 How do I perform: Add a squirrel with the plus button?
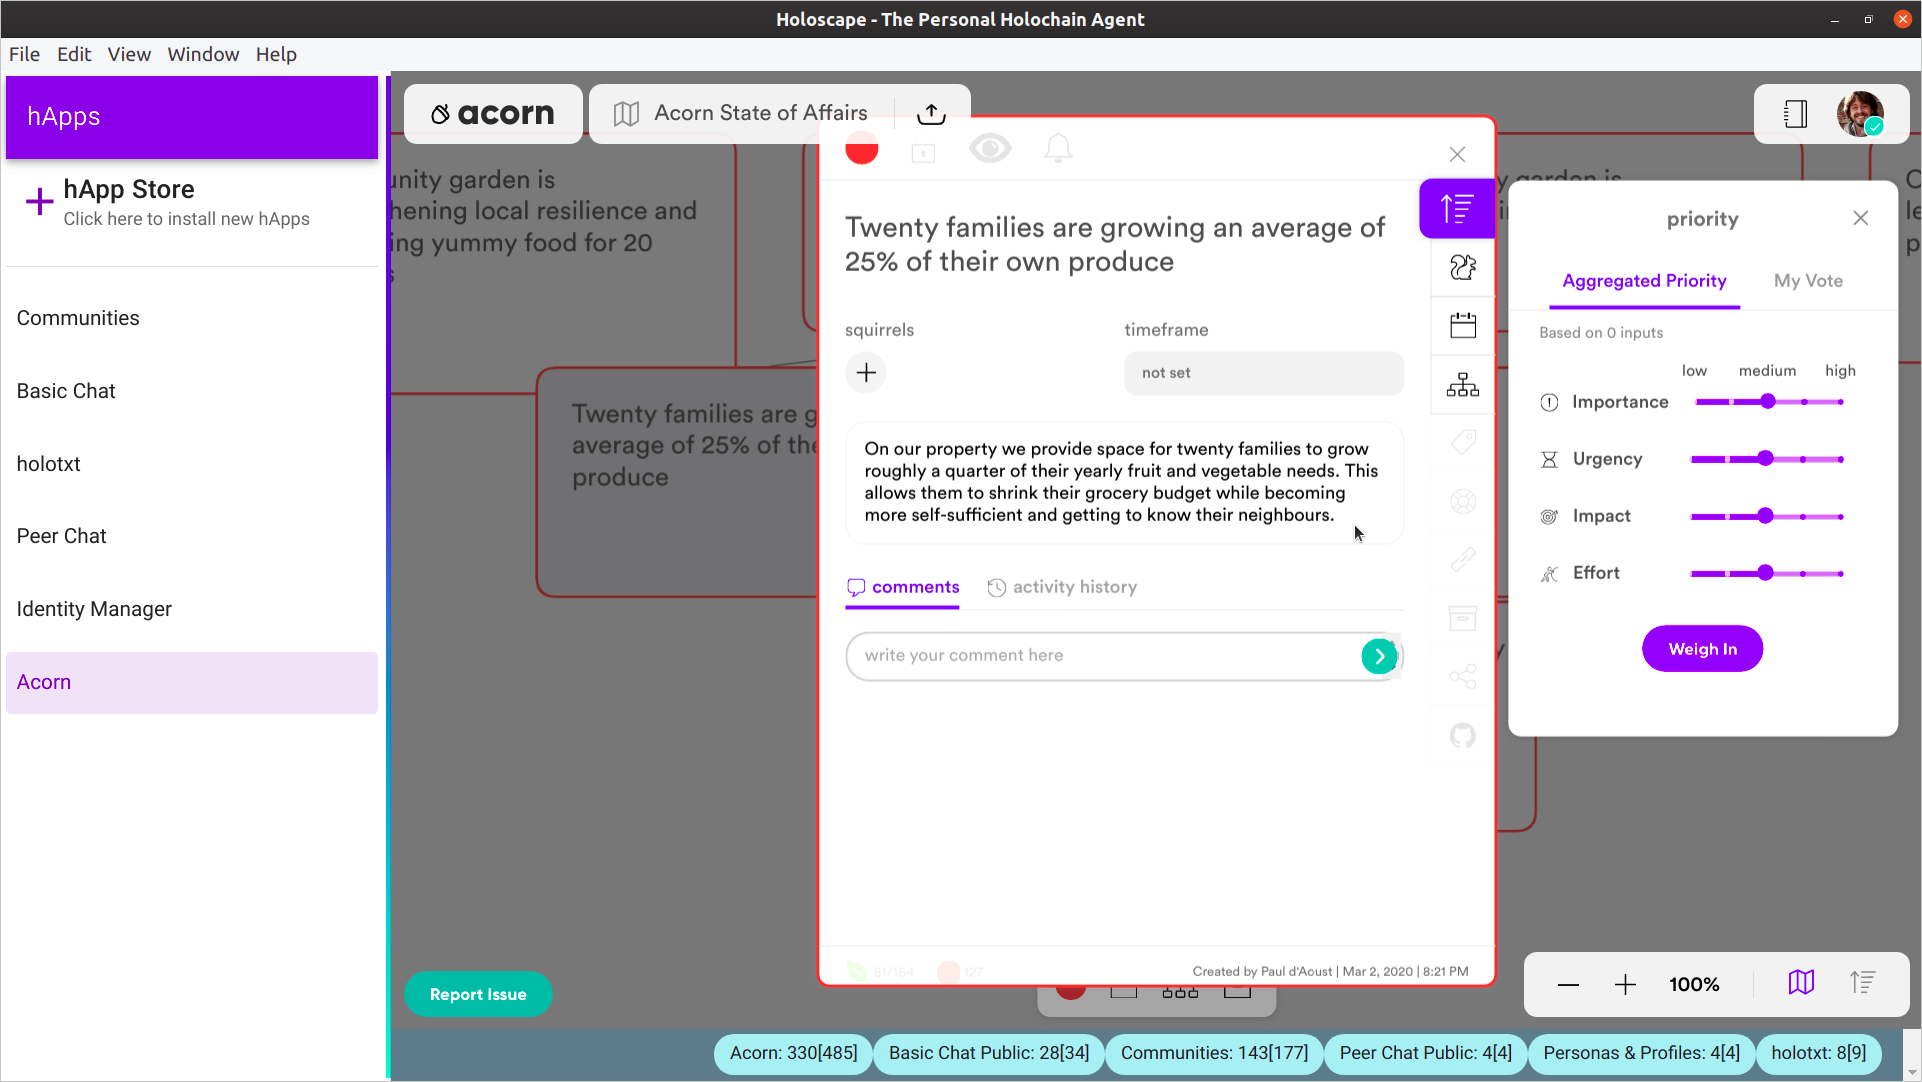(x=866, y=373)
